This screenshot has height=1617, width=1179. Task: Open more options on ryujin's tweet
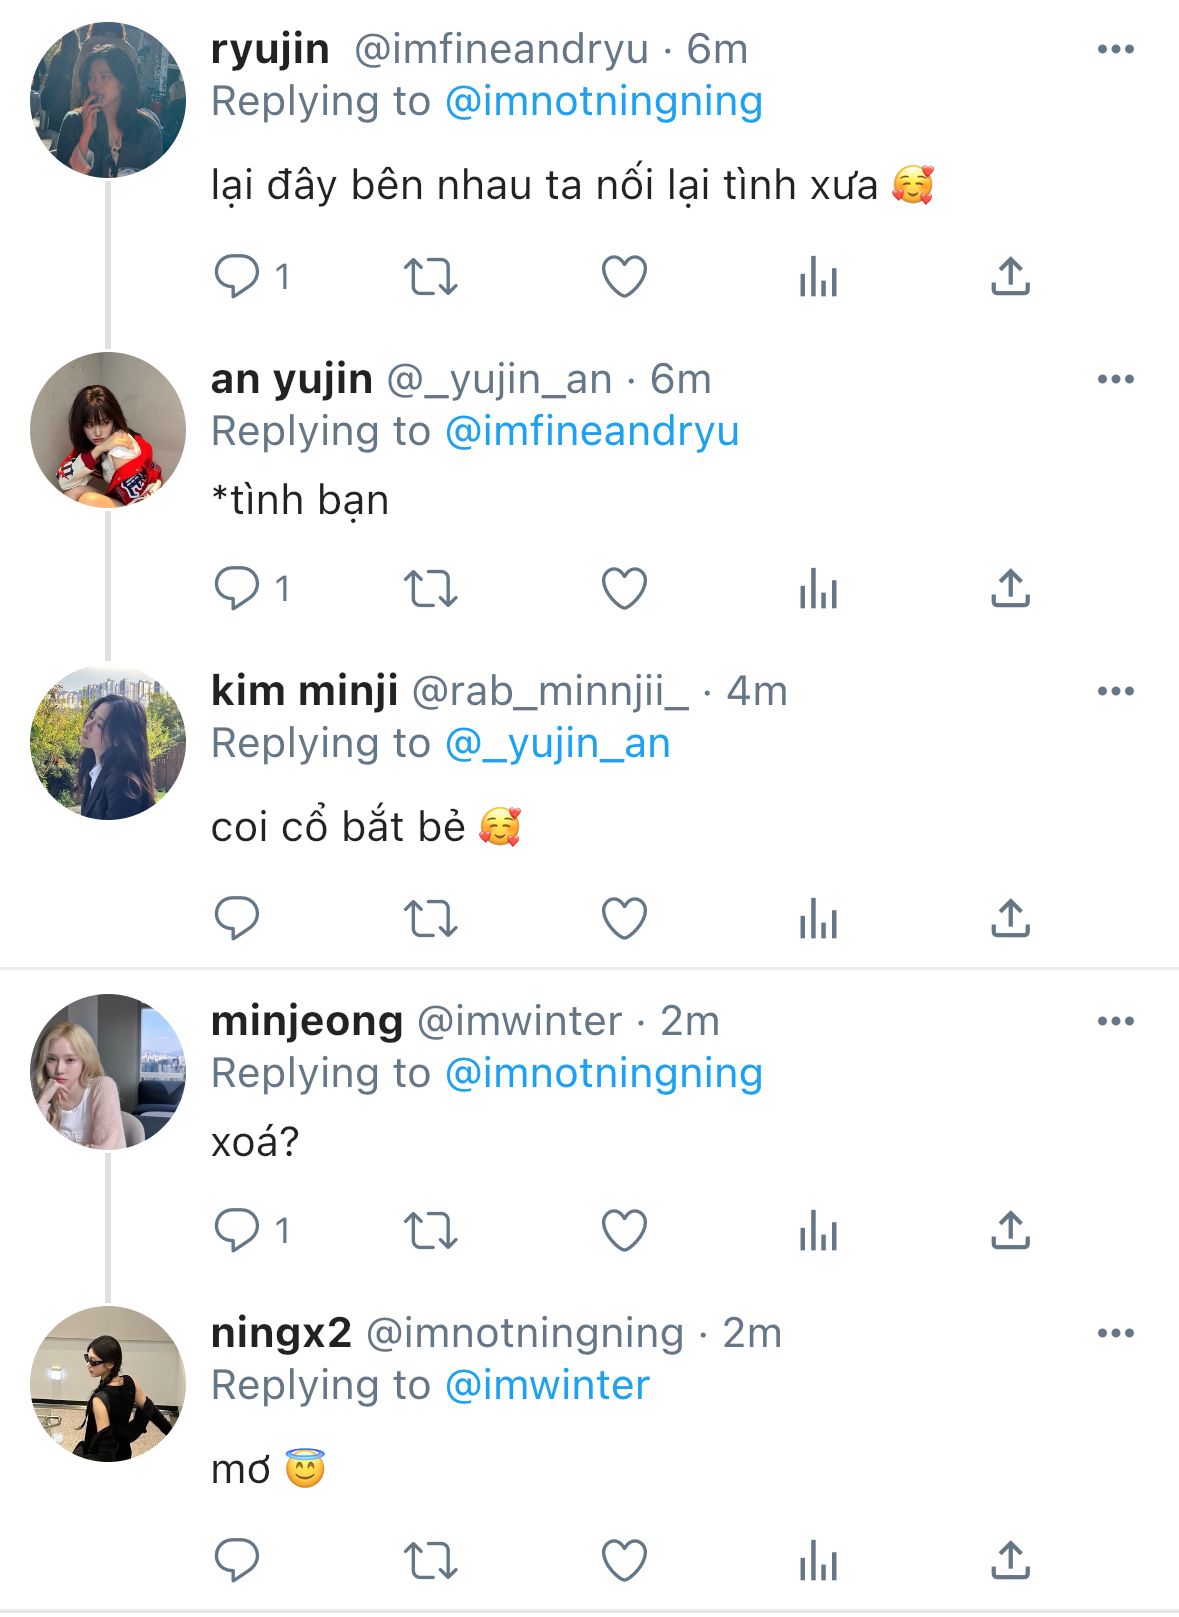[1115, 49]
